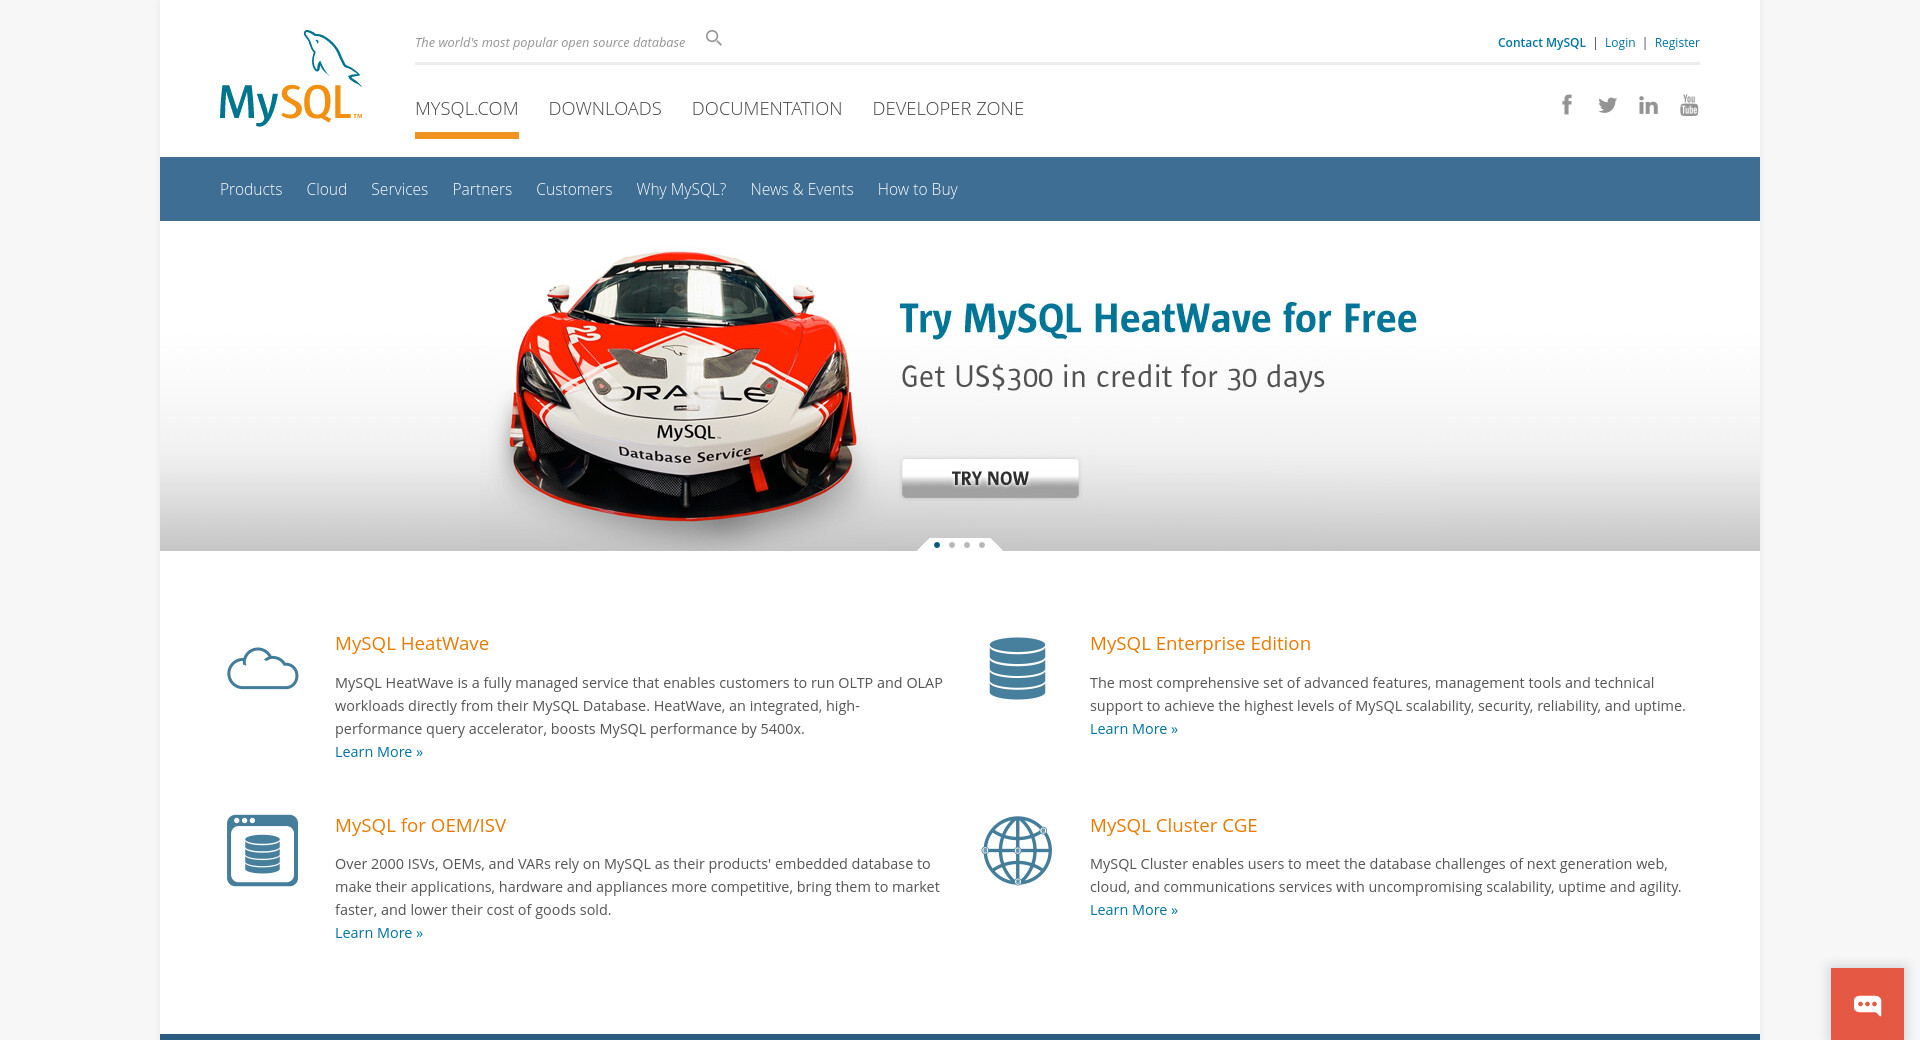This screenshot has width=1920, height=1040.
Task: Open the Products menu
Action: (x=251, y=189)
